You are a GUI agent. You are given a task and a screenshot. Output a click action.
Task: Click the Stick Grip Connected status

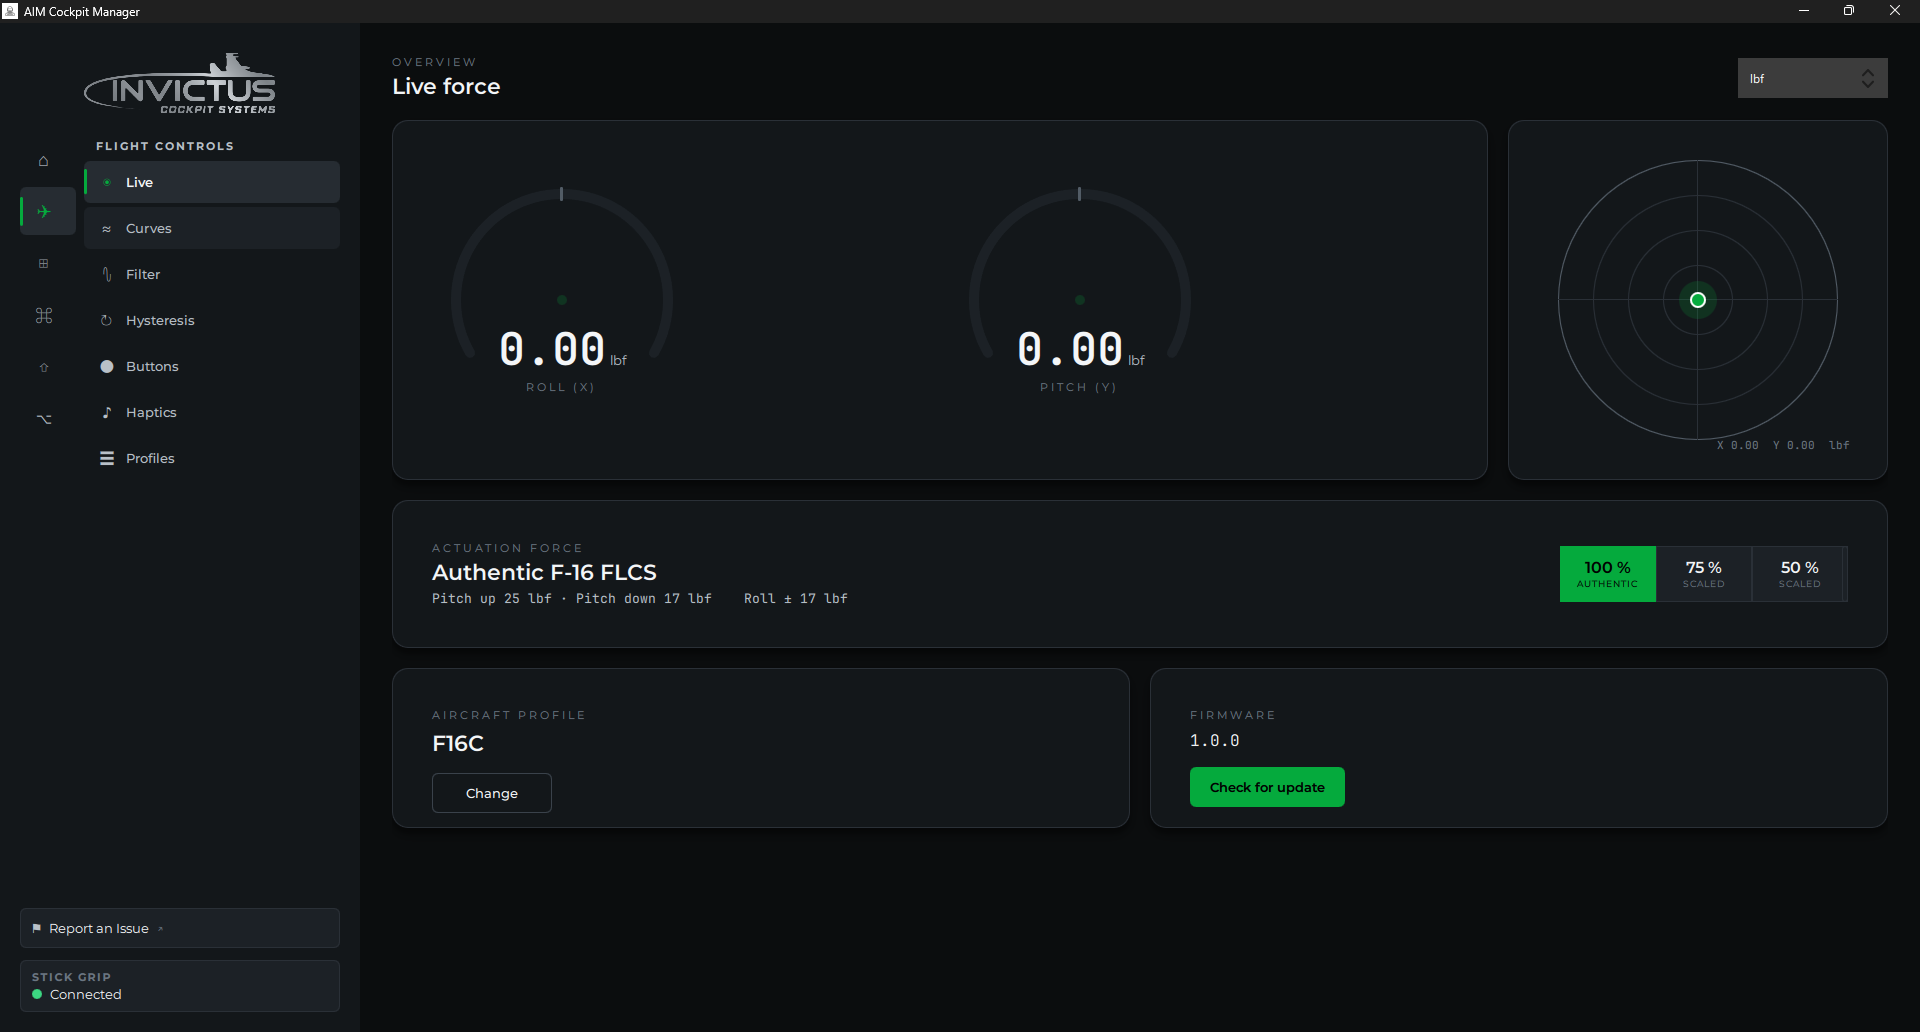click(x=180, y=986)
